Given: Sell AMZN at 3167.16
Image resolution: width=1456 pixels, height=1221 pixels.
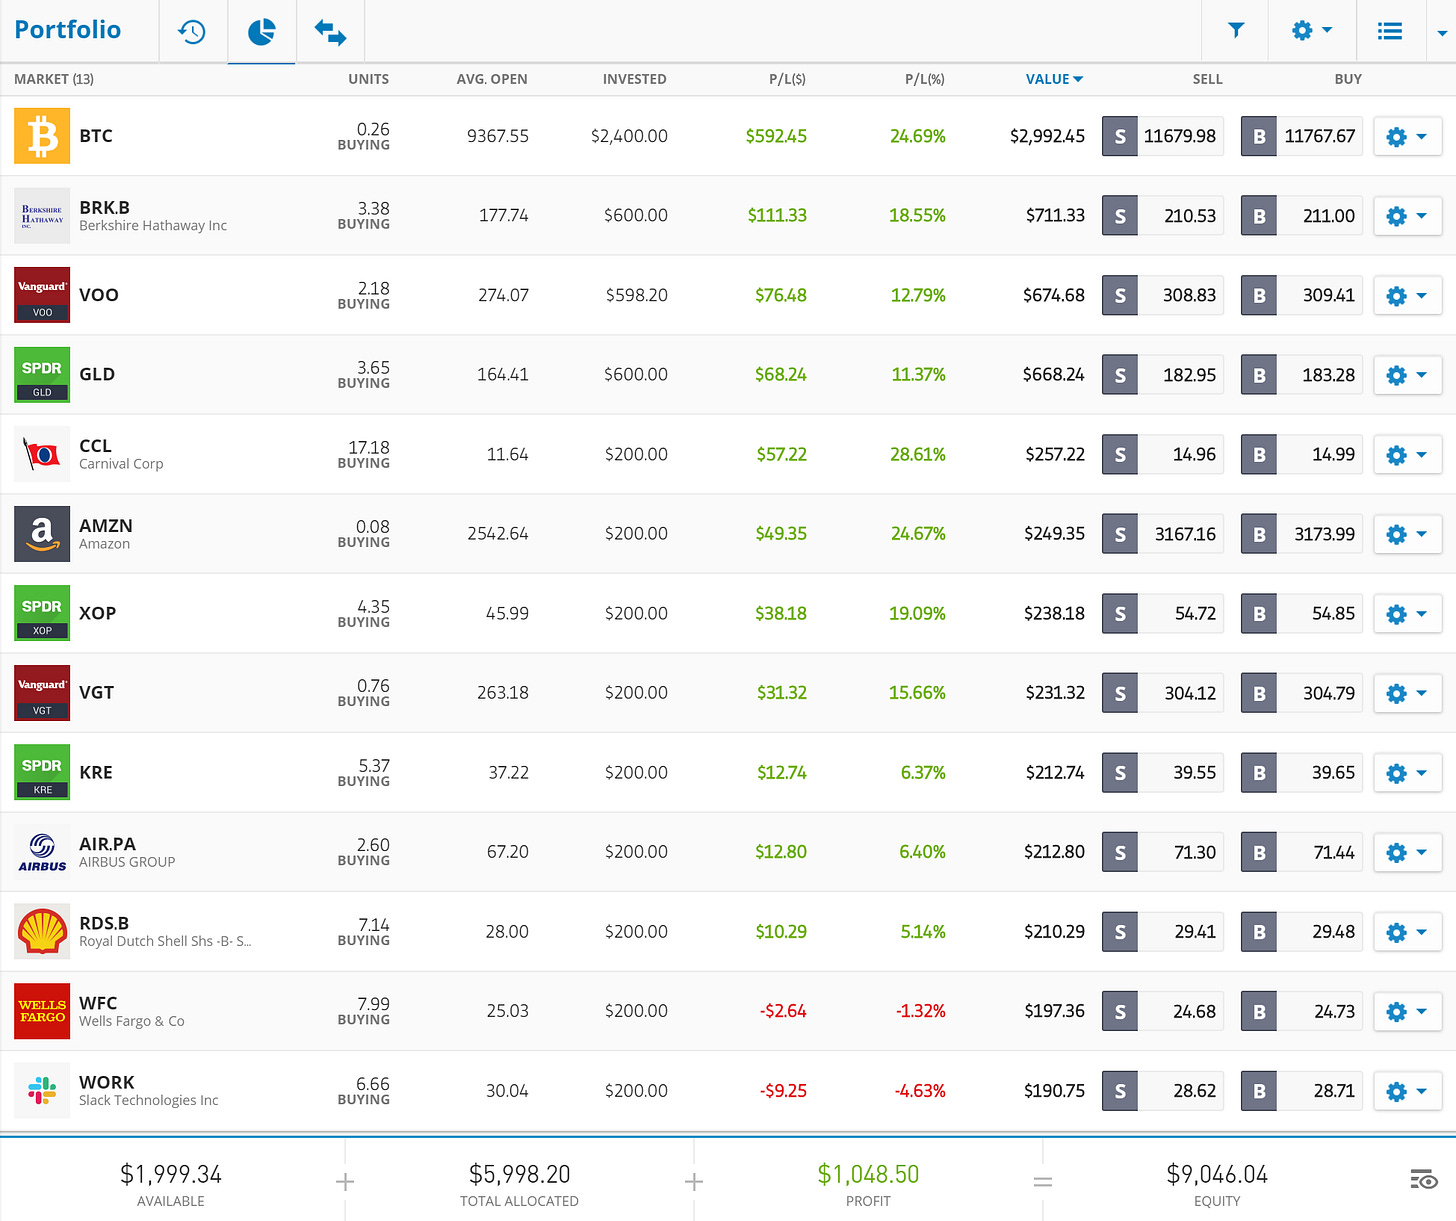Looking at the screenshot, I should (1163, 534).
